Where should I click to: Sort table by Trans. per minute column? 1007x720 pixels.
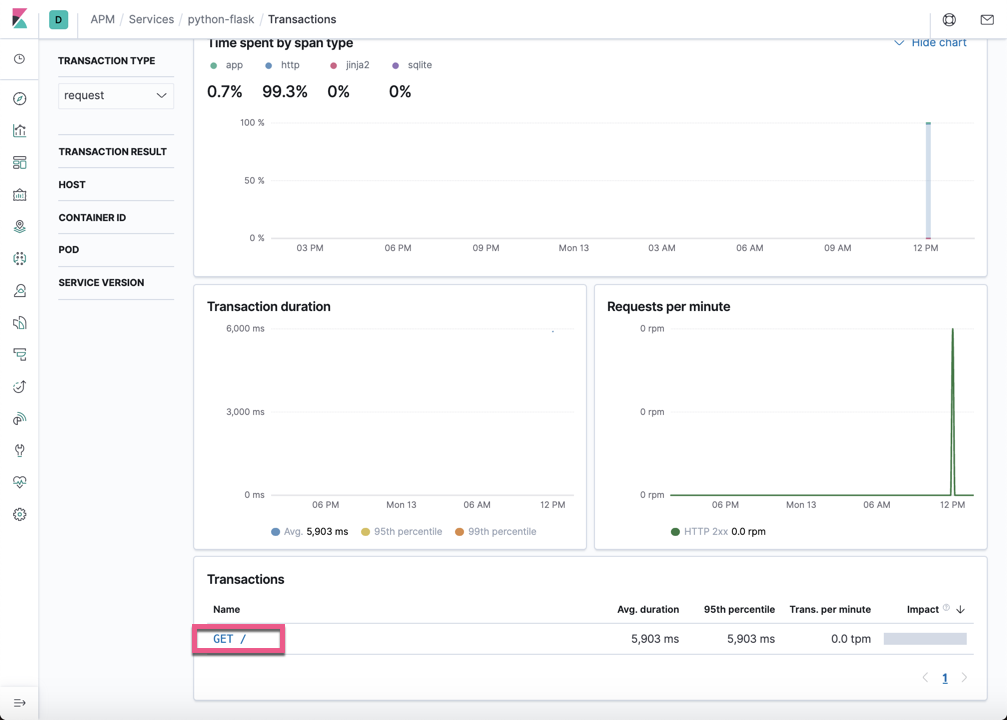point(830,610)
